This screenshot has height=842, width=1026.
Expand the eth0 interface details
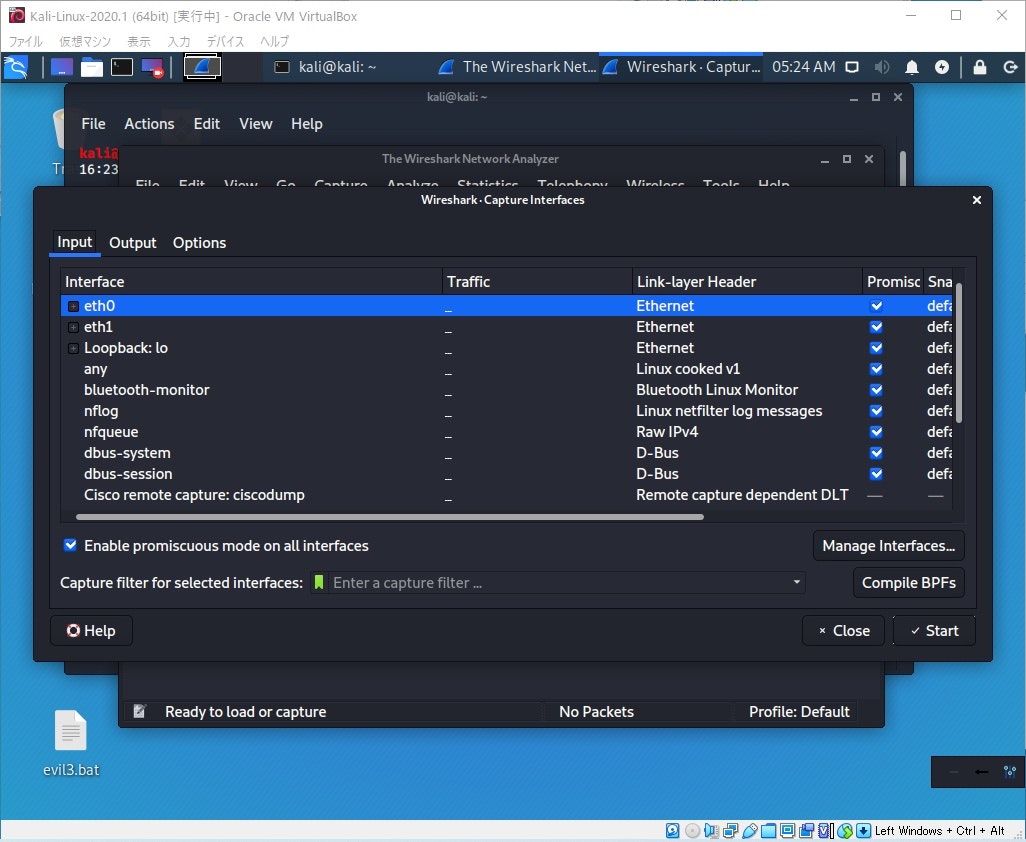pyautogui.click(x=73, y=305)
